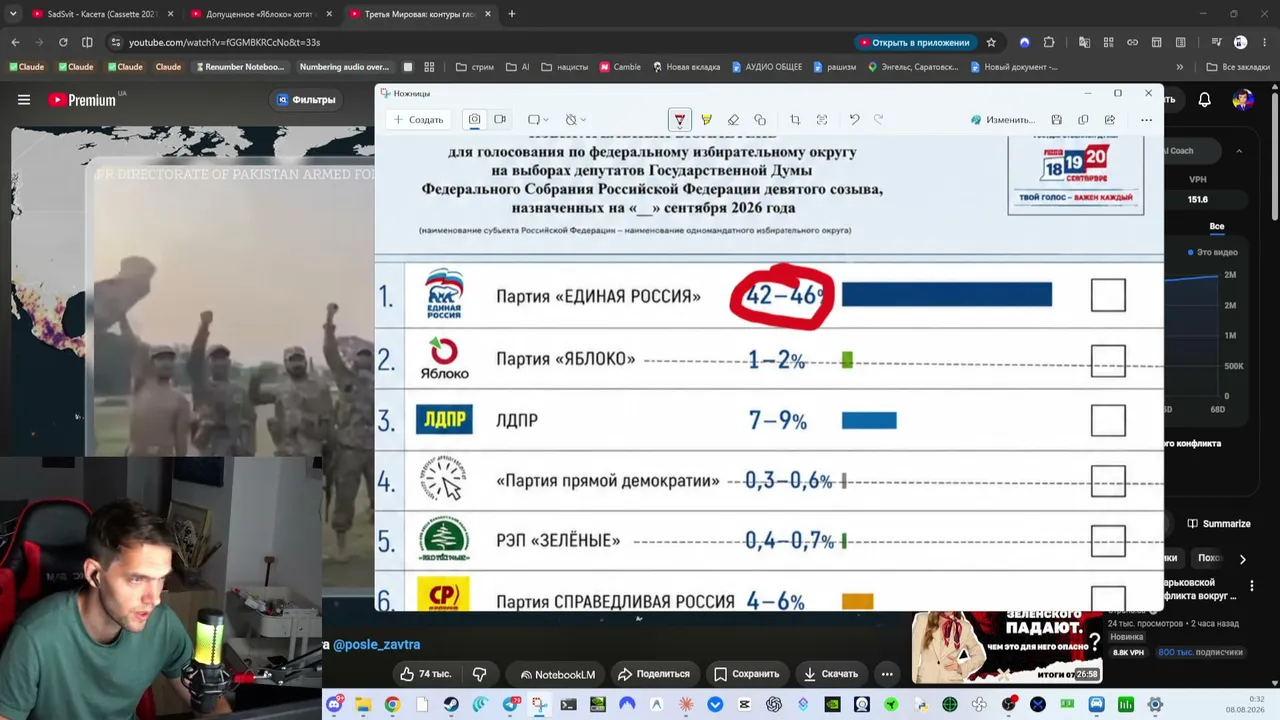The width and height of the screenshot is (1280, 720).
Task: Tick the ЛДПР ballot checkbox
Action: [1108, 420]
